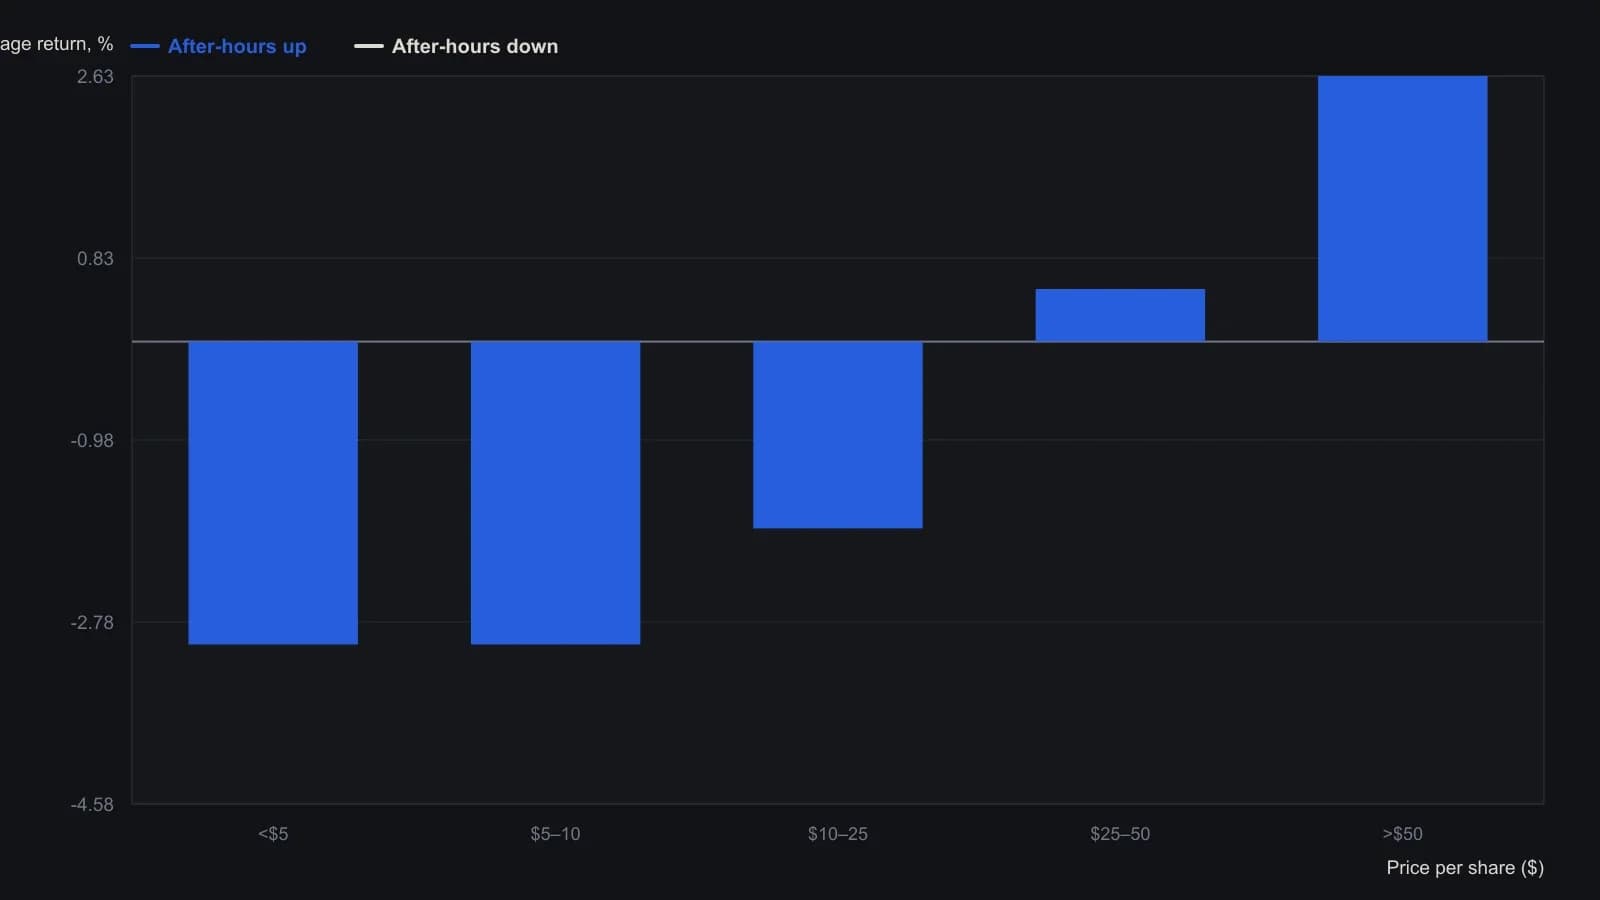Click the '-2.78' y-axis value
Screen dimensions: 1600x900
pyautogui.click(x=92, y=623)
